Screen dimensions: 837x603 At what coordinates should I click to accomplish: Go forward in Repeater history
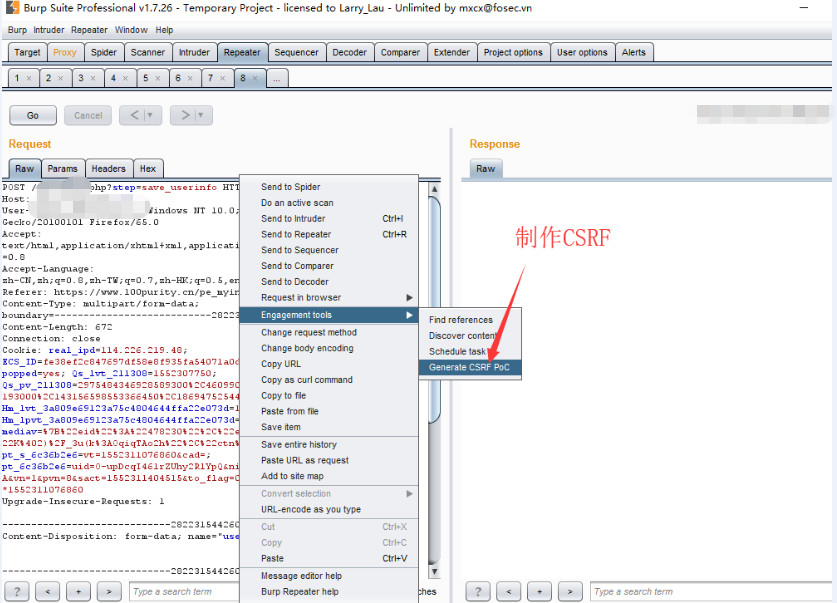coord(185,115)
